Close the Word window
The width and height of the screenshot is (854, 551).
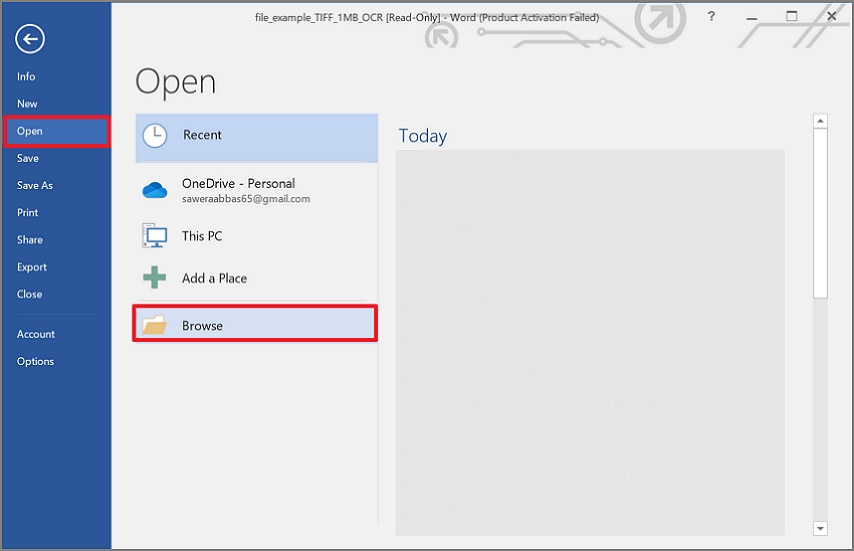coord(832,16)
